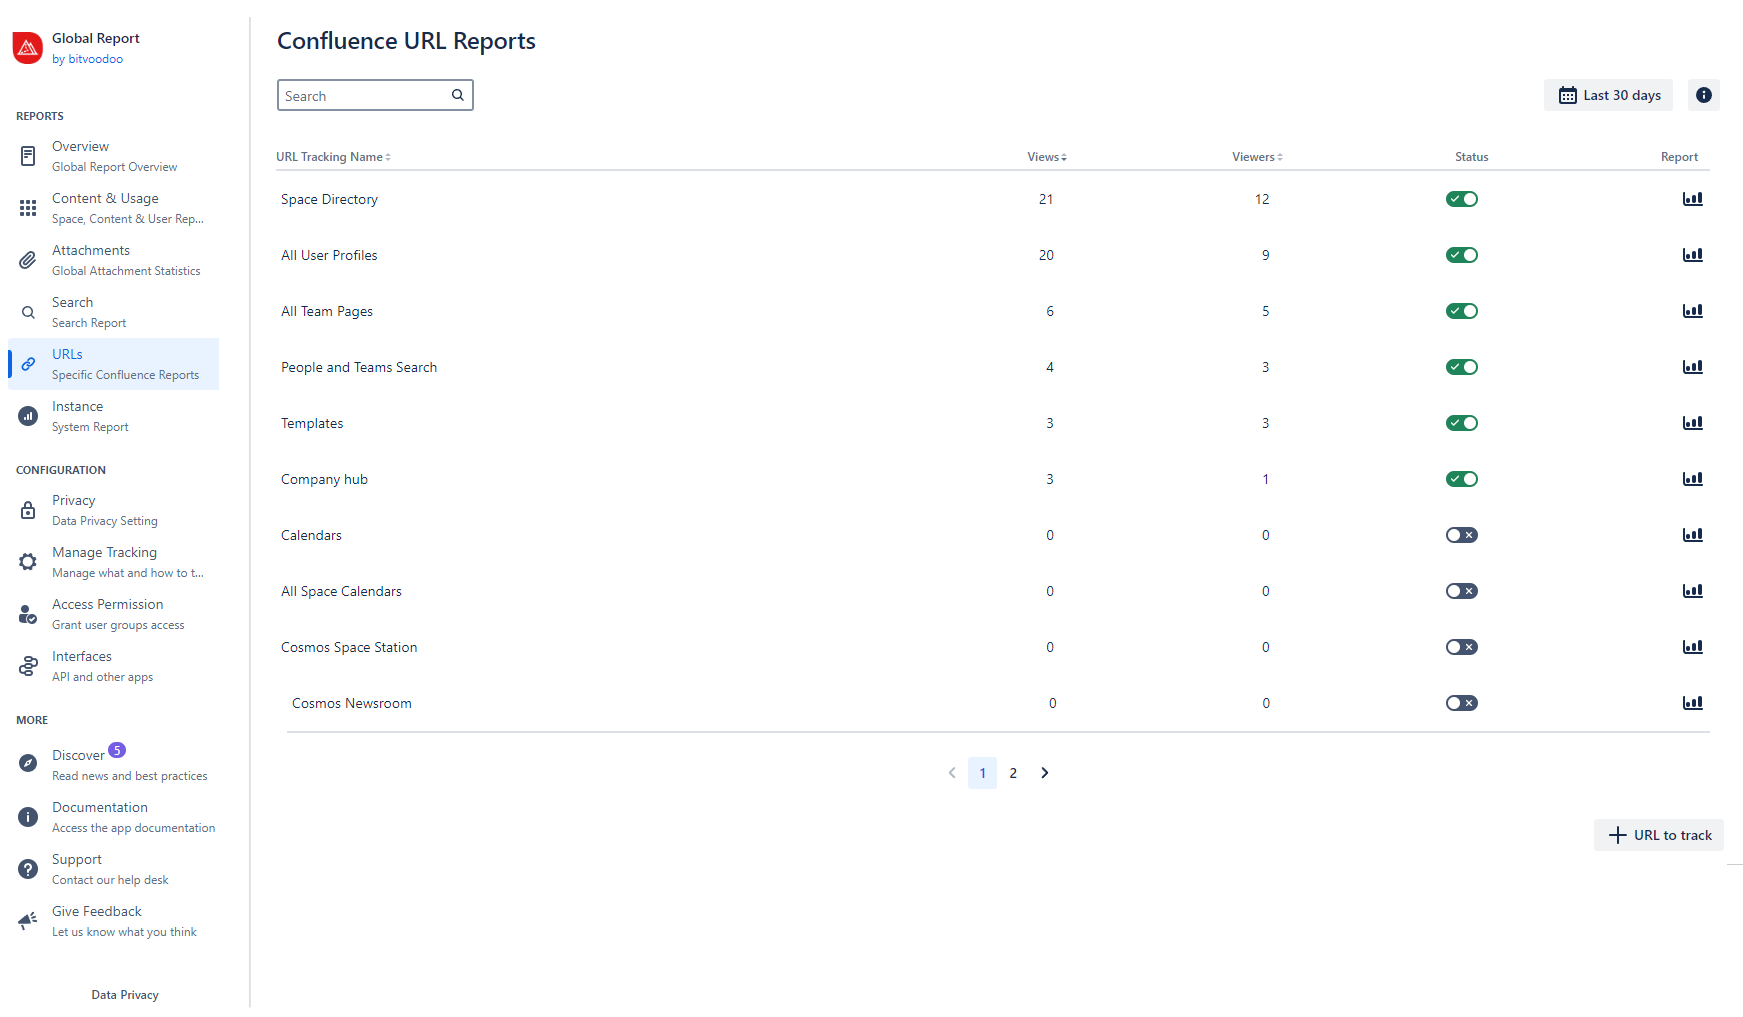The height and width of the screenshot is (1017, 1743).
Task: Click the magnifier icon in the search box
Action: (457, 95)
